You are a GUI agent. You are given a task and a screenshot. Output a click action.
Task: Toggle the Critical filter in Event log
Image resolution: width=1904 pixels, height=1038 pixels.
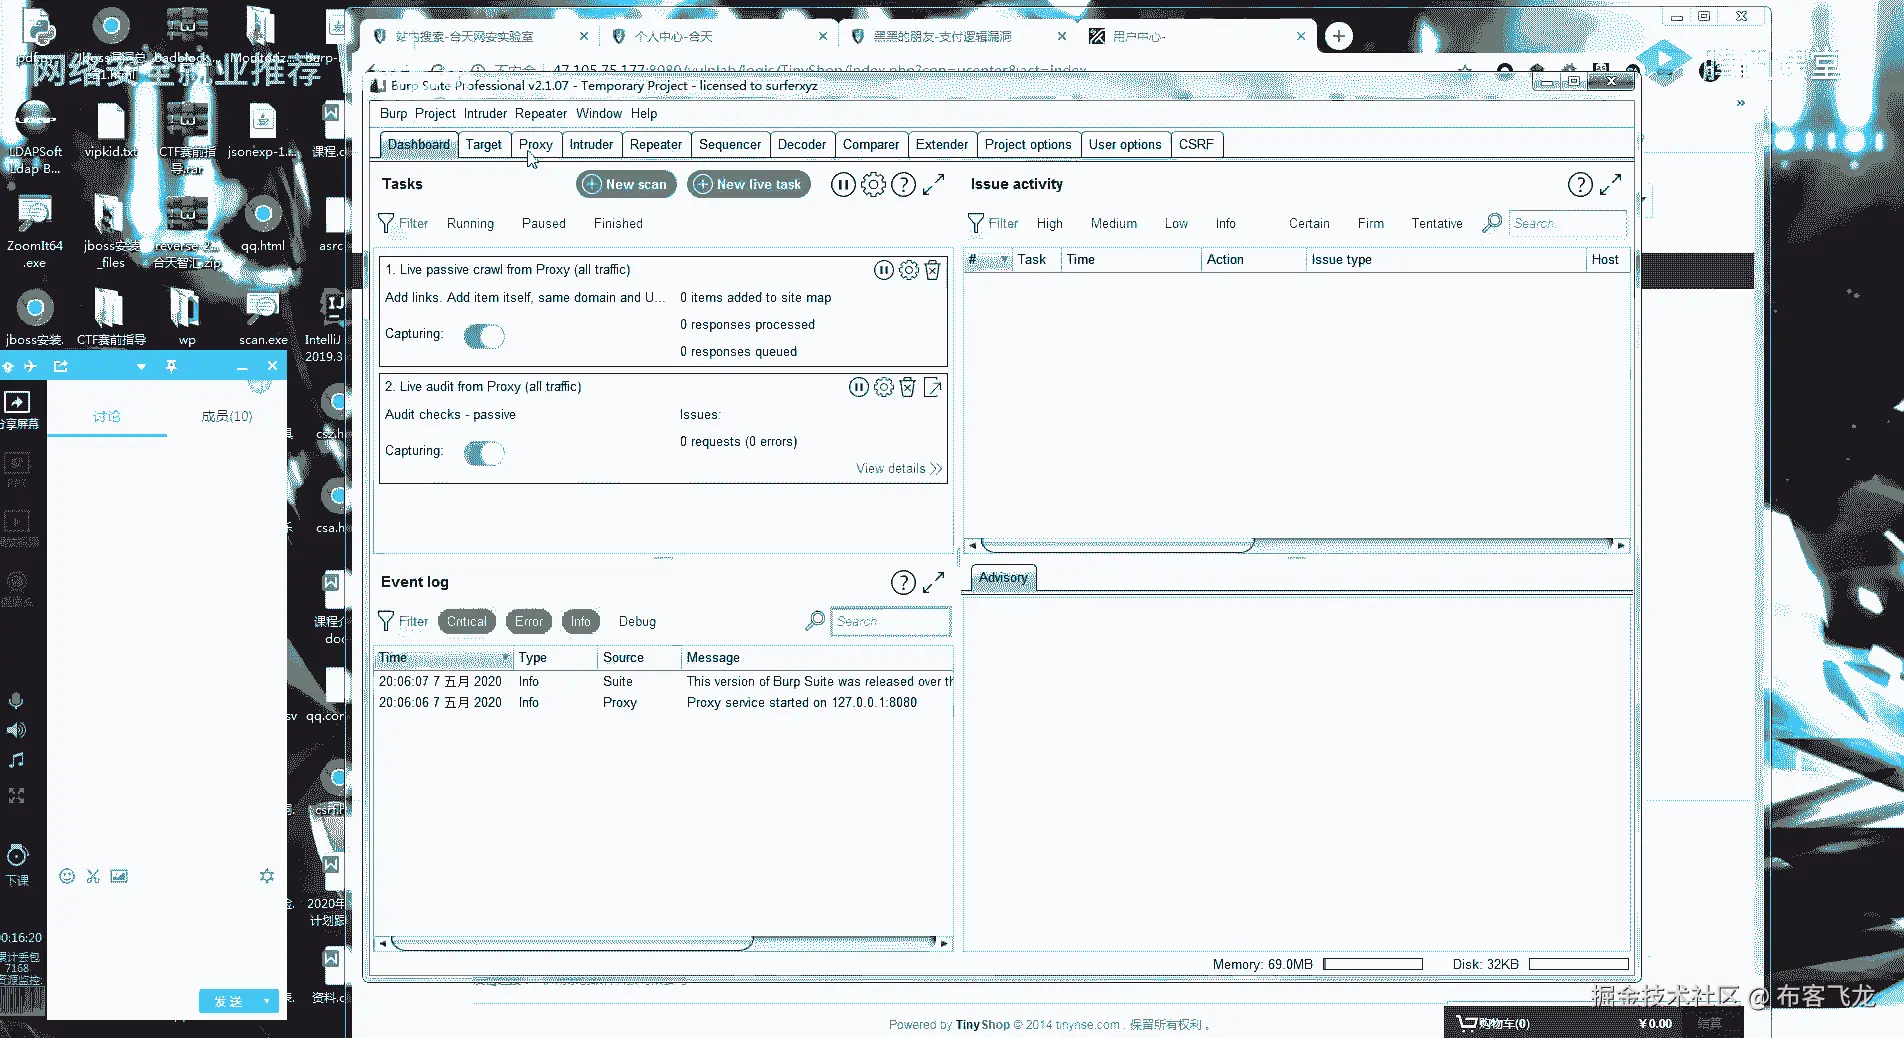coord(467,622)
